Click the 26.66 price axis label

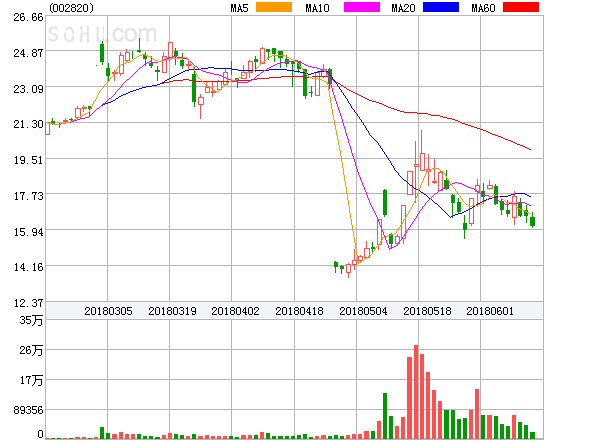(28, 17)
